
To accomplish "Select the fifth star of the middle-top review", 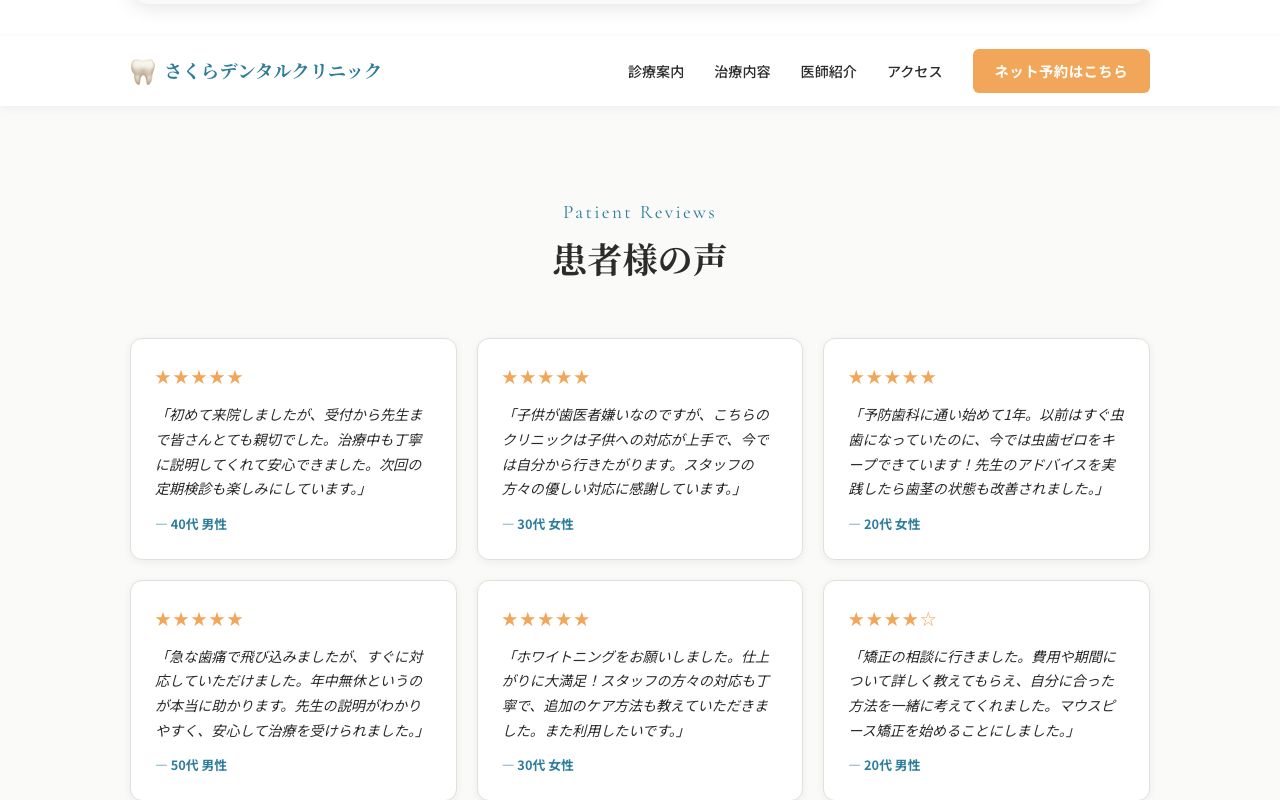I will (x=582, y=377).
